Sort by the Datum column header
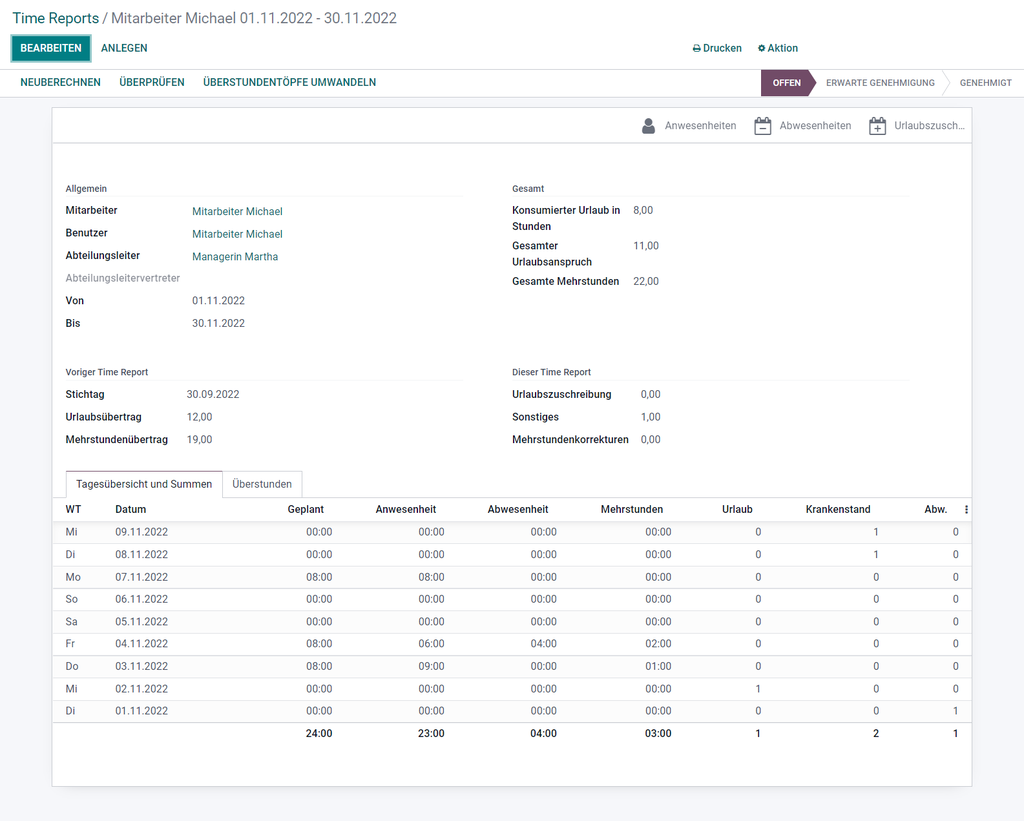This screenshot has height=821, width=1024. pos(131,509)
